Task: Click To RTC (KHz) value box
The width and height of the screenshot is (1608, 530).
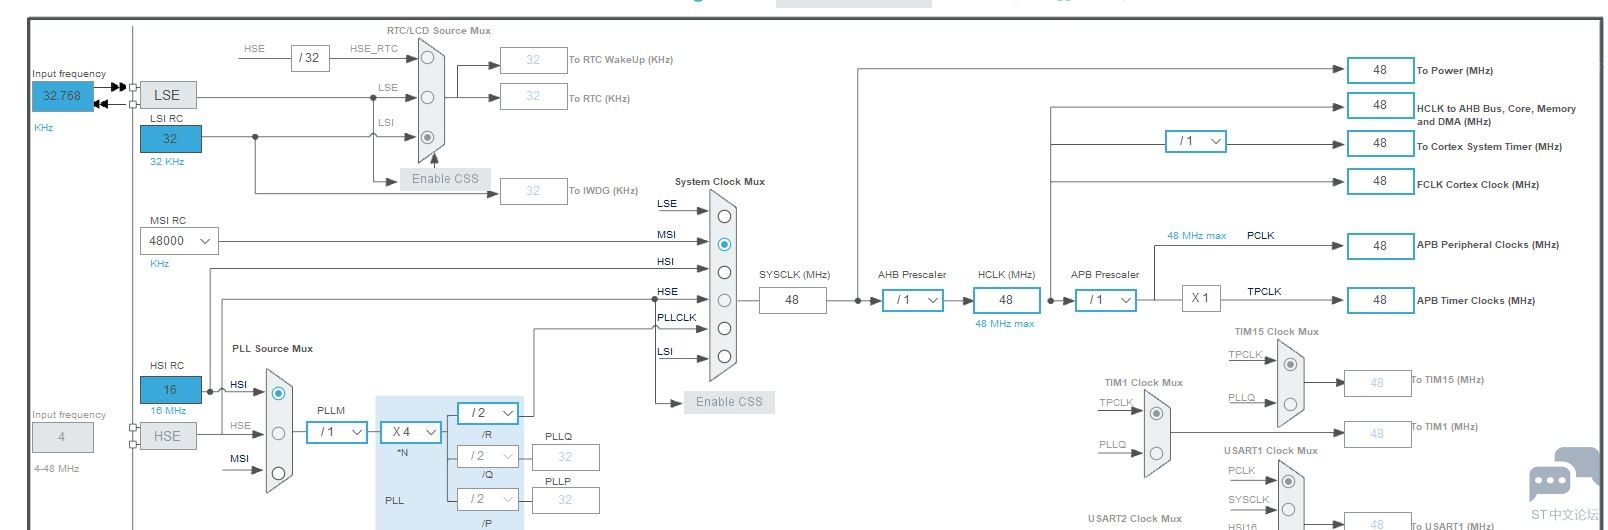Action: point(533,96)
